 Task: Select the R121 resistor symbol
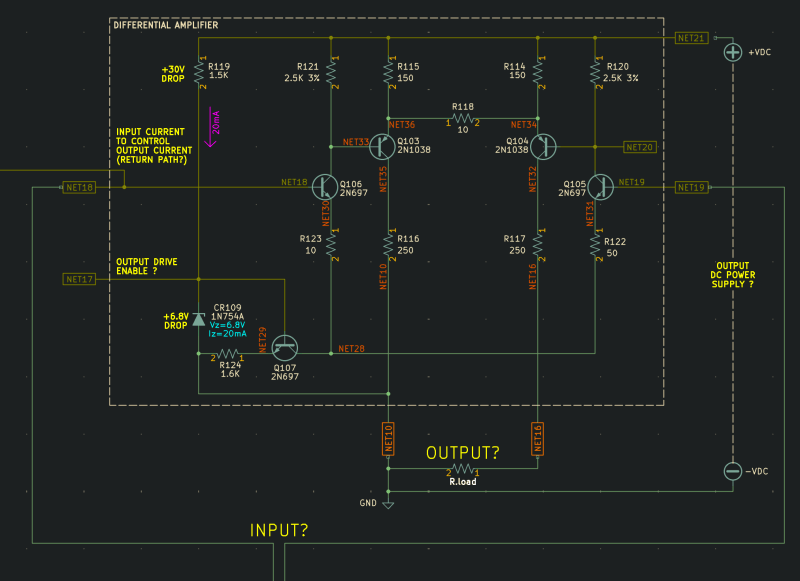pyautogui.click(x=331, y=72)
